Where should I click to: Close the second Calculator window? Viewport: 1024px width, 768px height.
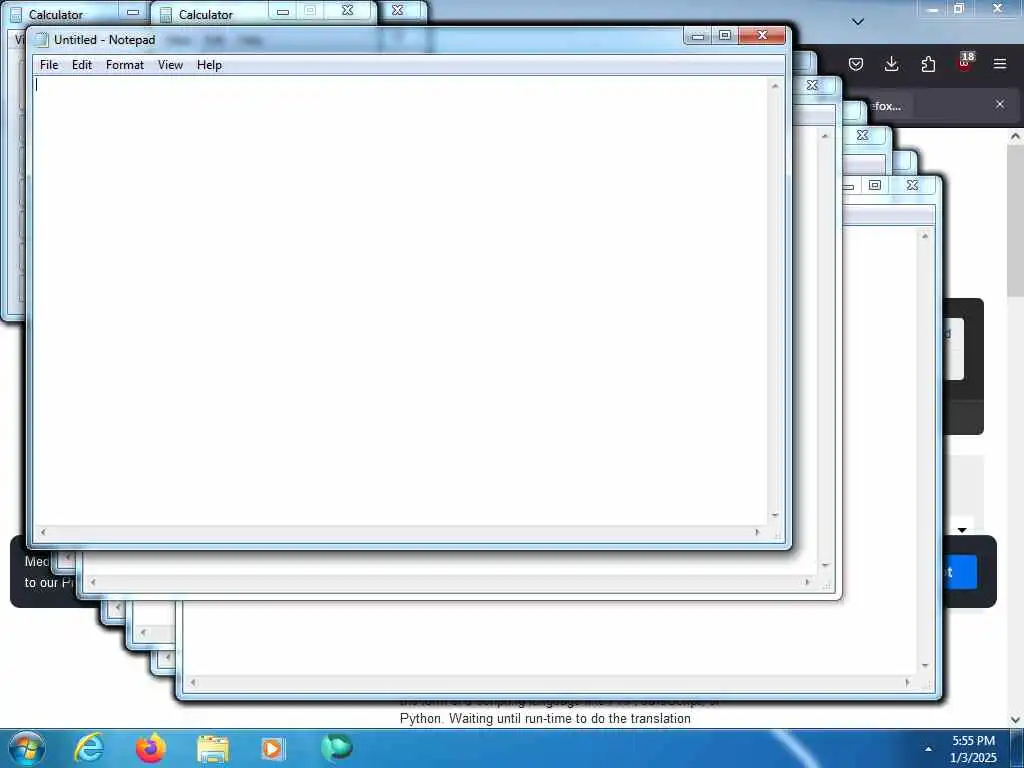click(347, 11)
